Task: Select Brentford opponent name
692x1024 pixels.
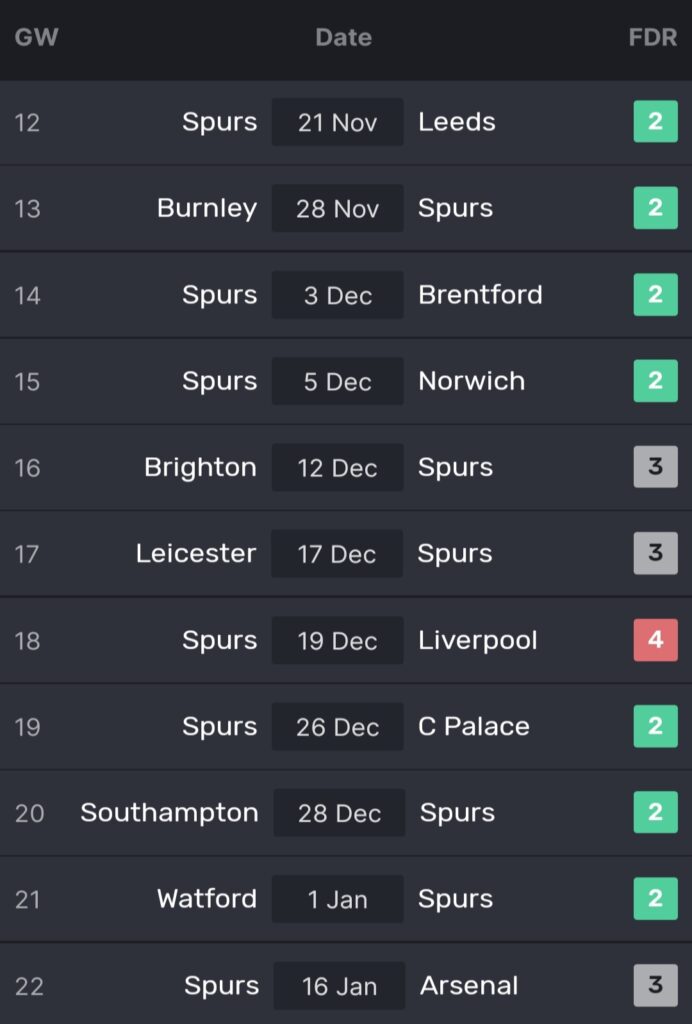Action: coord(480,295)
